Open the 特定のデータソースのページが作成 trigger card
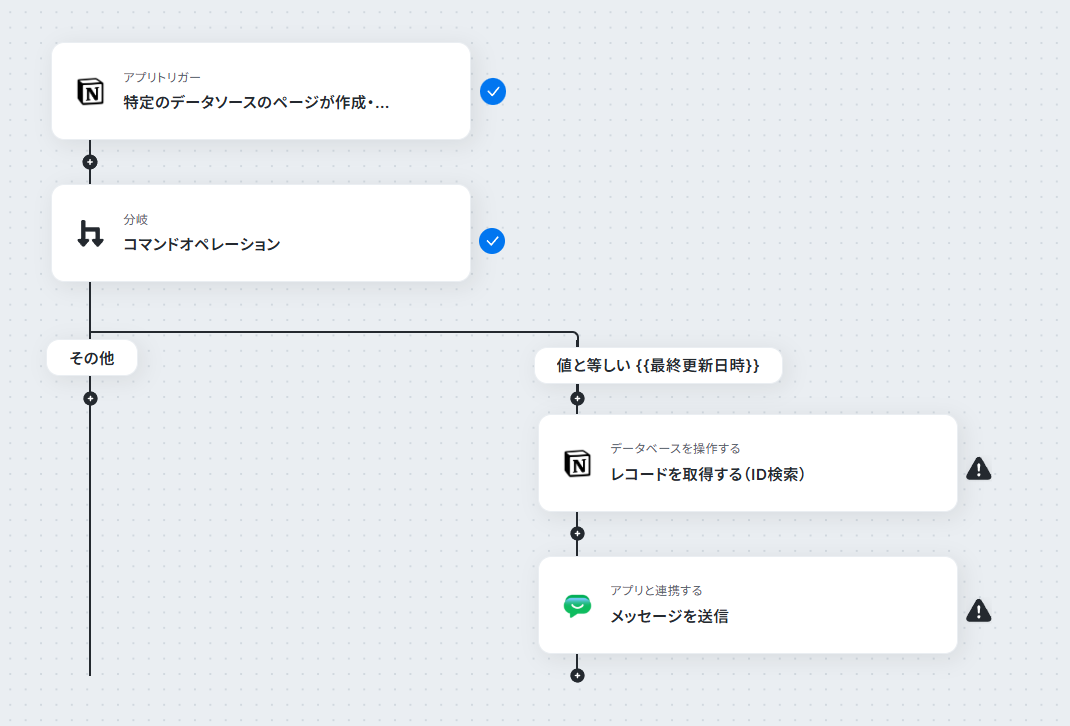The height and width of the screenshot is (726, 1070). (261, 91)
